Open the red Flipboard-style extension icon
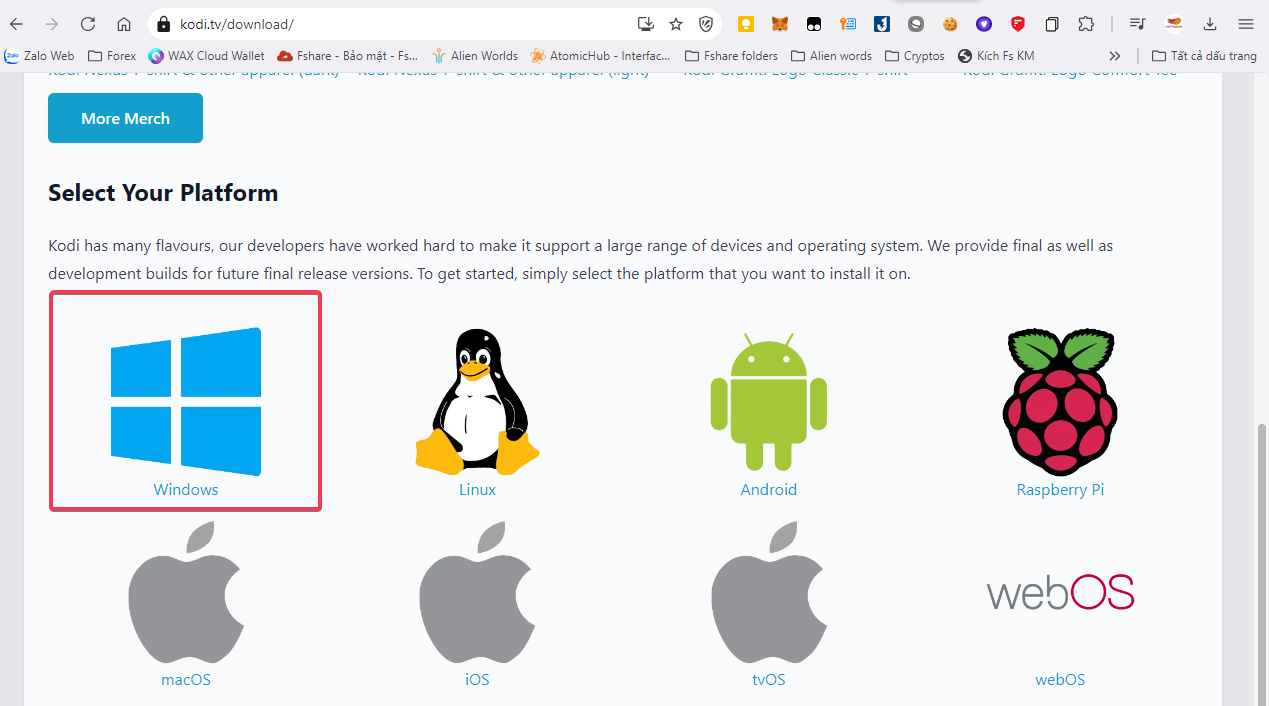 pos(1018,24)
